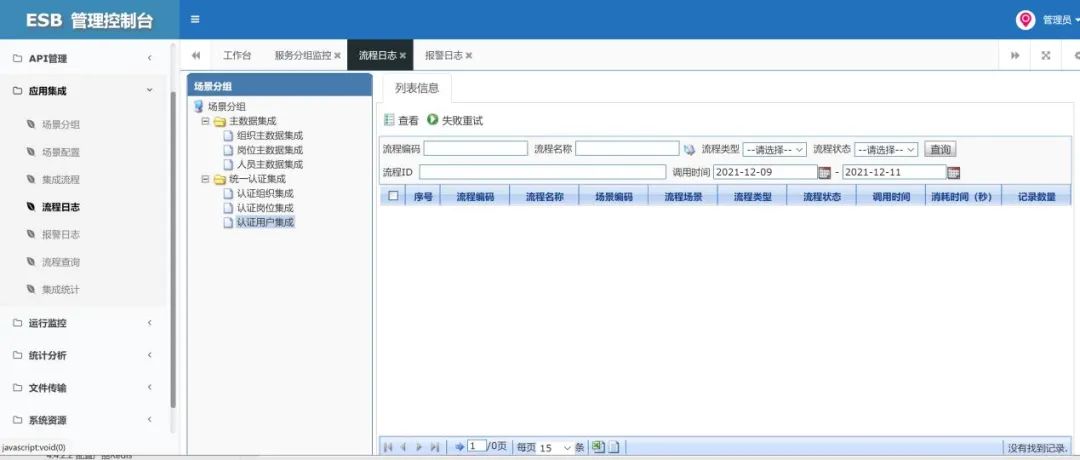Go to next page icon
1080x460 pixels.
[x=419, y=448]
